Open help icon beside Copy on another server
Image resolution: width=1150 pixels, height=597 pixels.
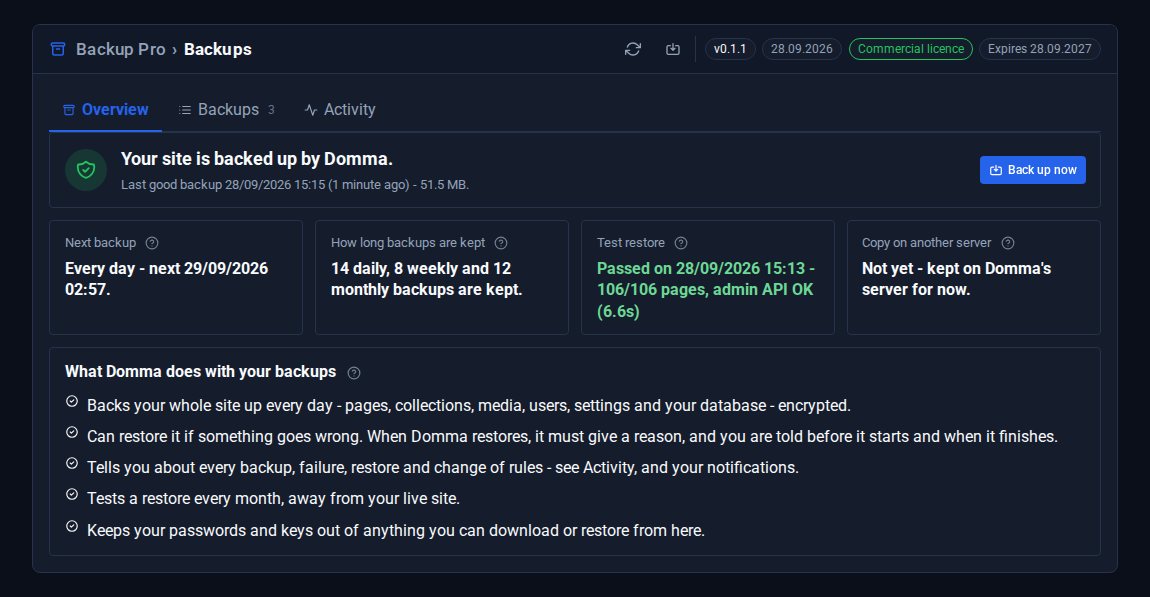[1008, 243]
